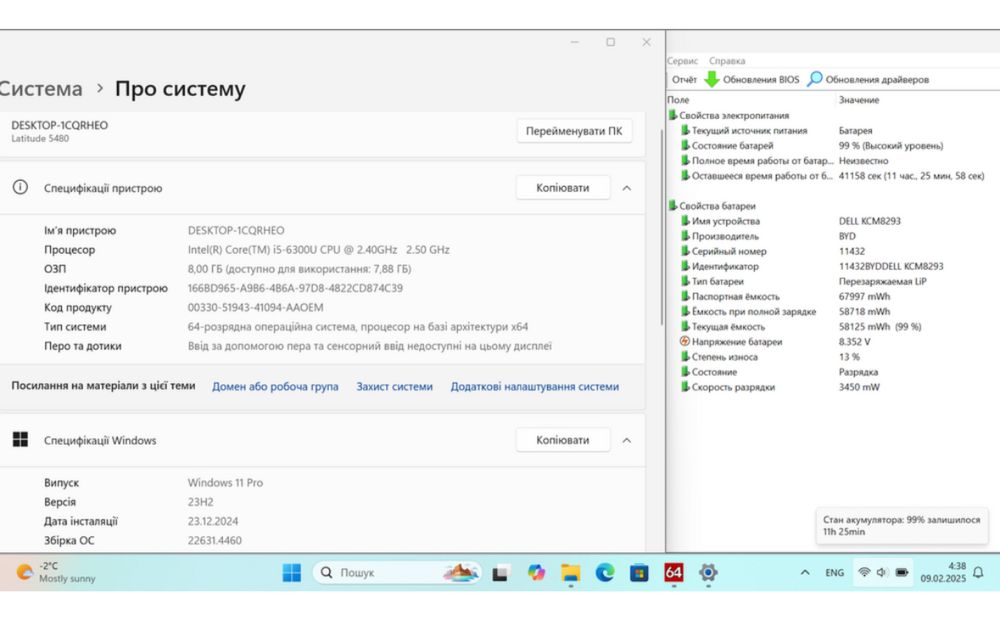Click the Пошук taskbar search box
Screen dimensions: 1000x628
point(397,573)
